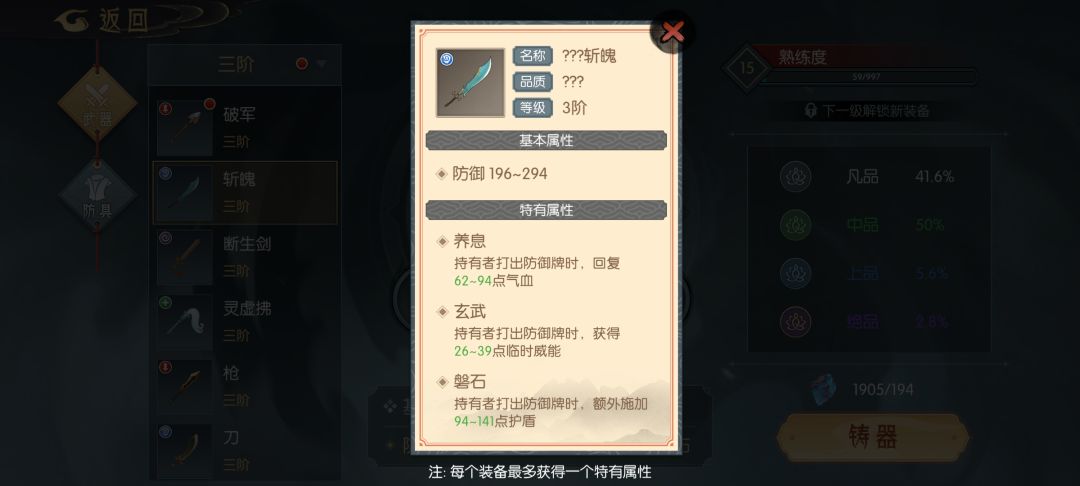Select 破军 spear in weapon list

[x=185, y=127]
